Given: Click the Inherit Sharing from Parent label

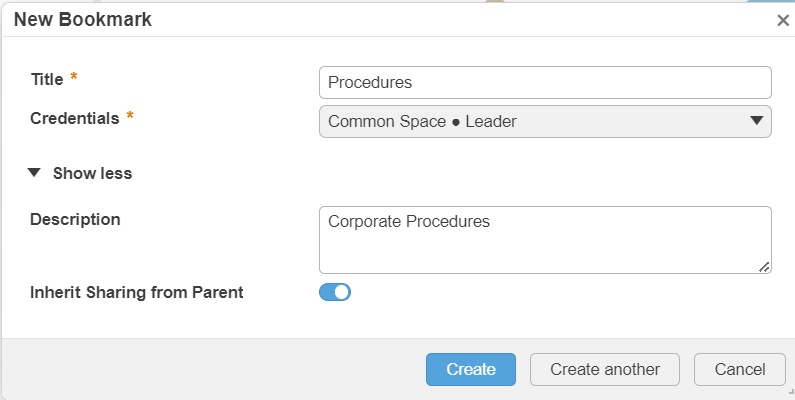Looking at the screenshot, I should tap(137, 292).
